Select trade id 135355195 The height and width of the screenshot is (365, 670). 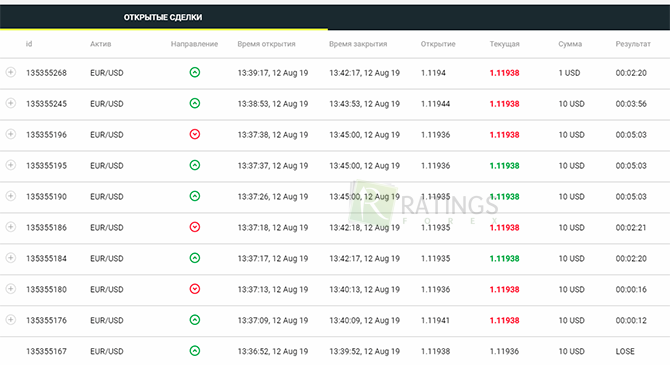coord(47,166)
